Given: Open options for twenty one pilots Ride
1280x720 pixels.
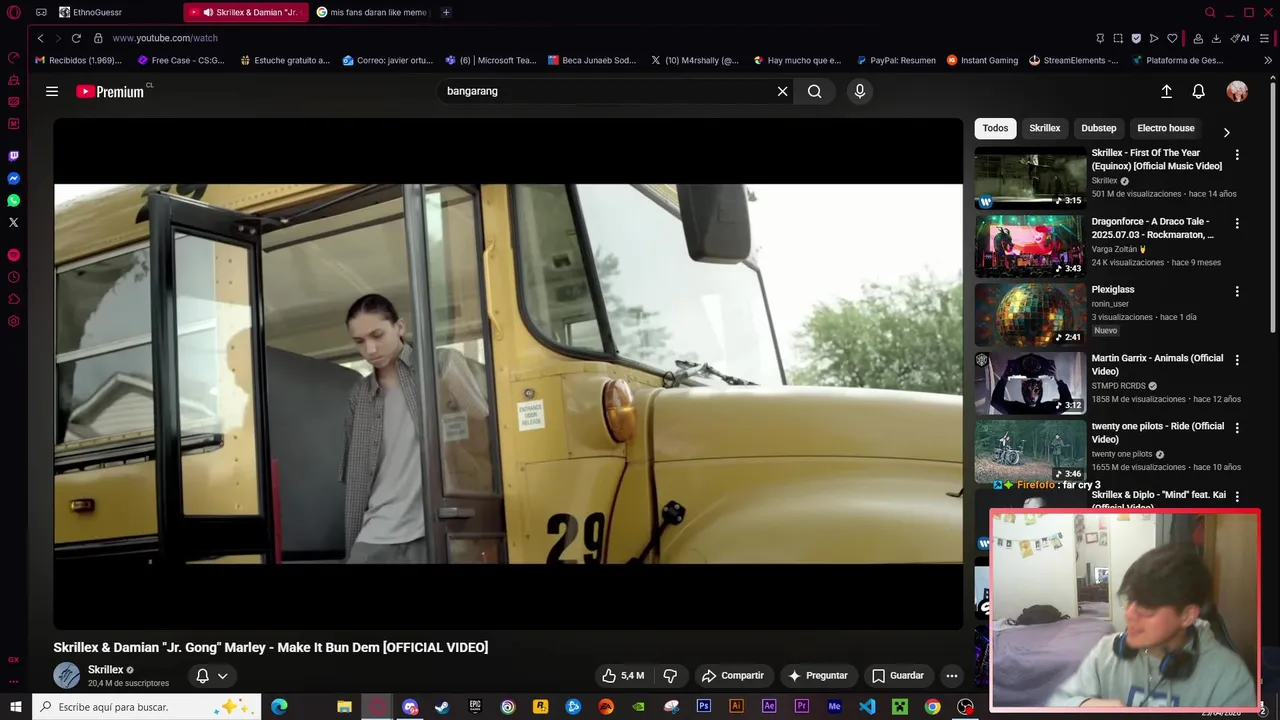Looking at the screenshot, I should [1237, 428].
